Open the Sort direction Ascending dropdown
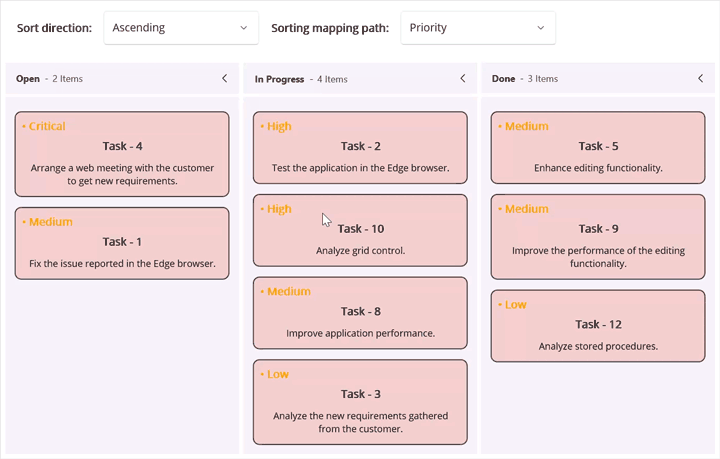Viewport: 720px width, 459px height. (181, 28)
